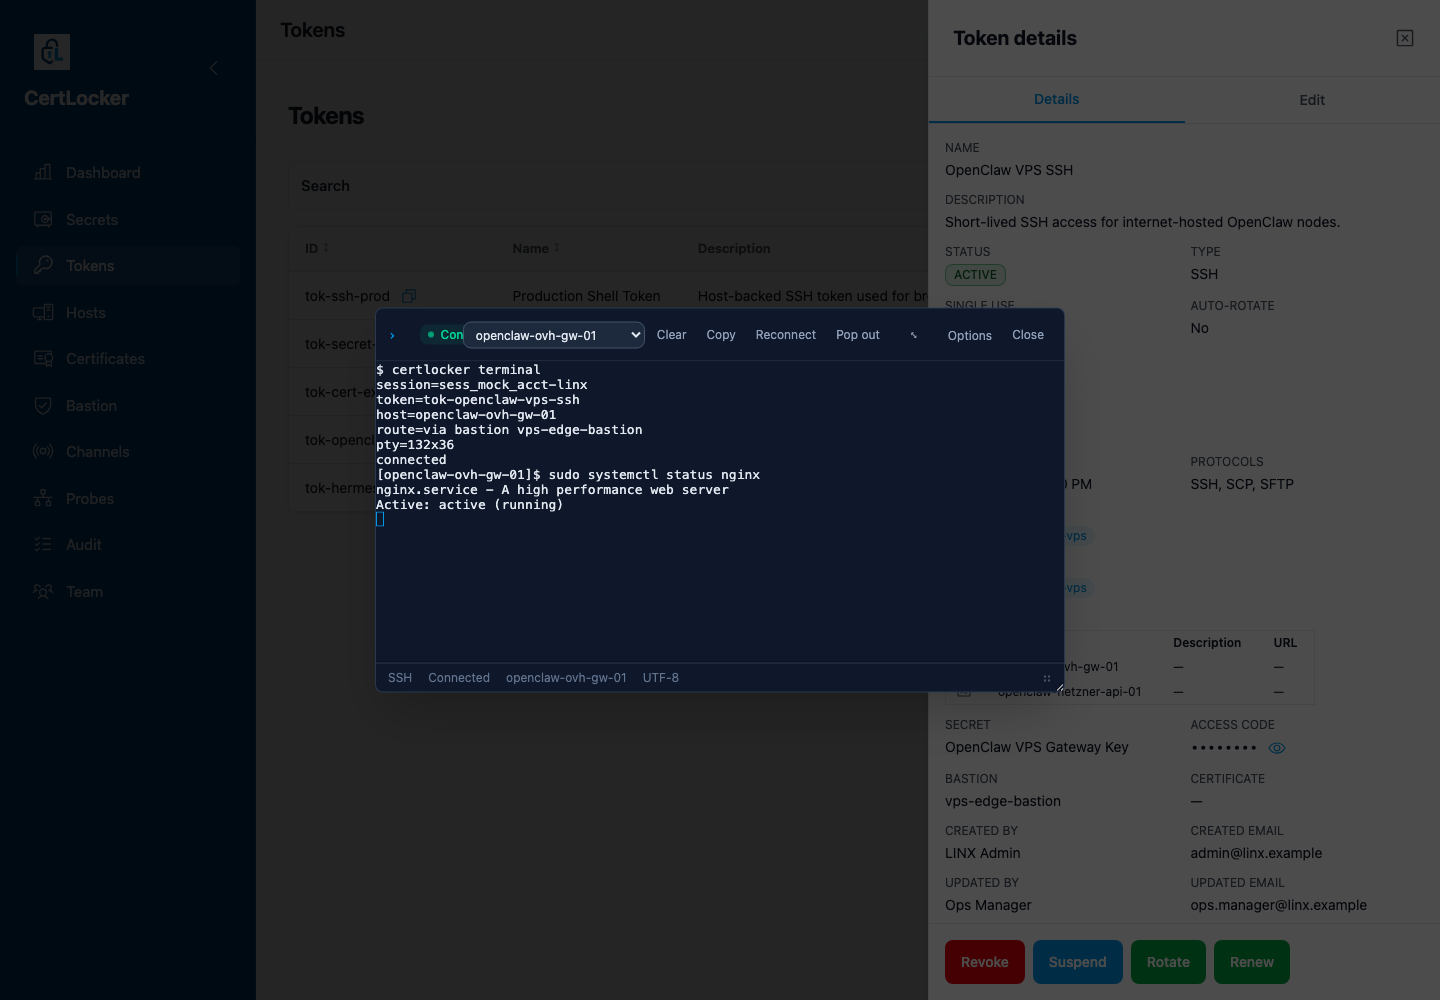Switch to the Details tab

coord(1057,99)
